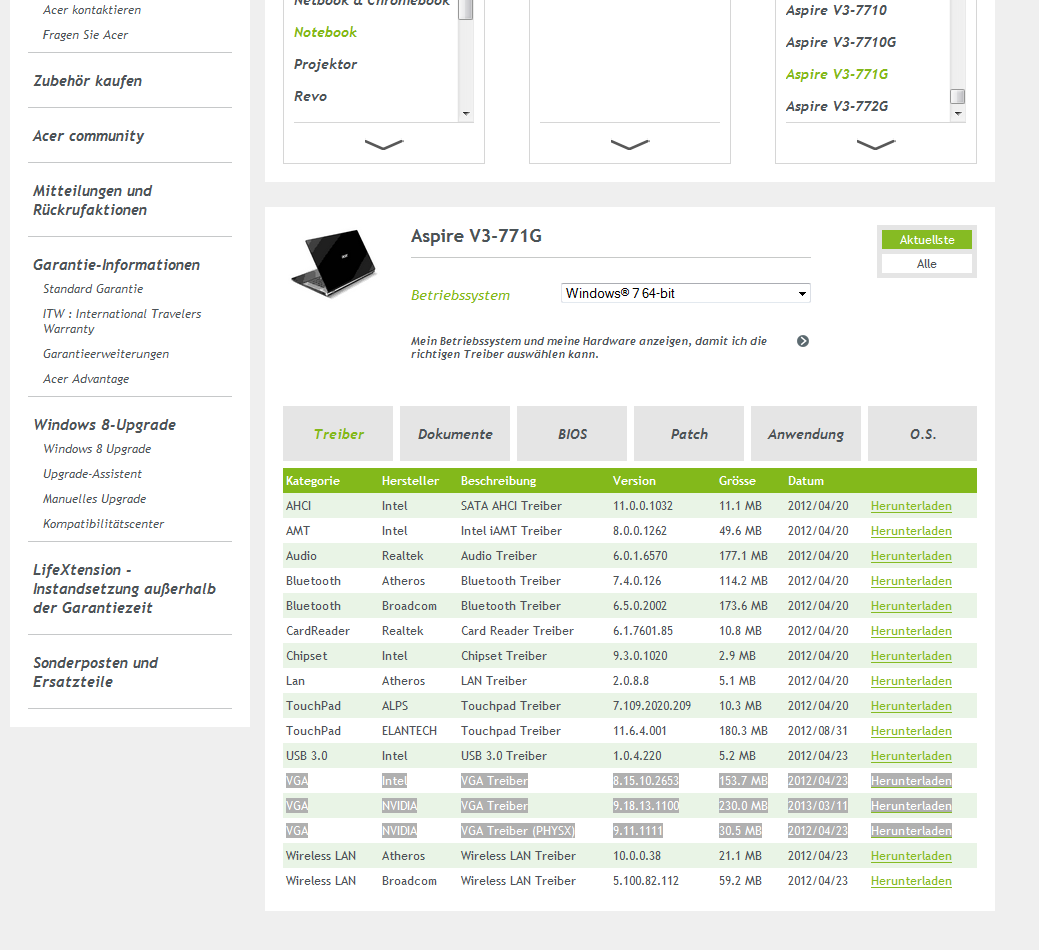Viewport: 1039px width, 950px height.
Task: Visit the Acer community link
Action: click(88, 136)
